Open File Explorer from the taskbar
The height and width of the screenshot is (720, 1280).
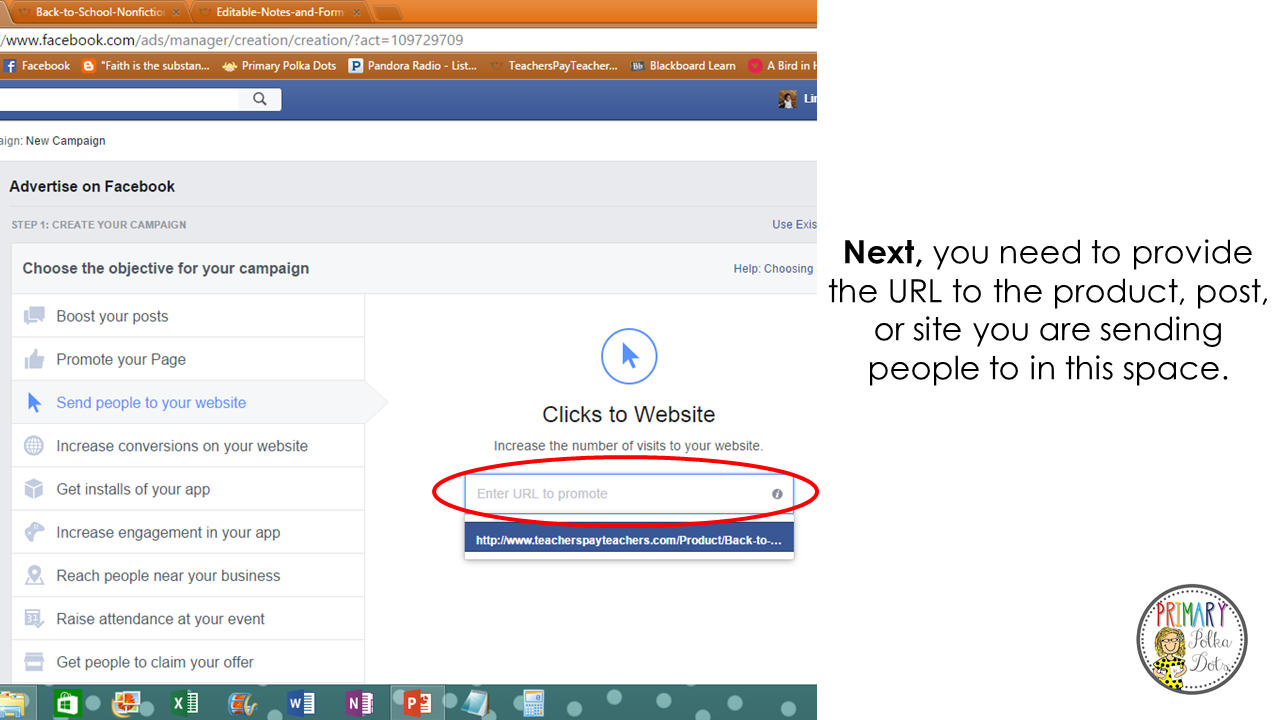pos(14,703)
